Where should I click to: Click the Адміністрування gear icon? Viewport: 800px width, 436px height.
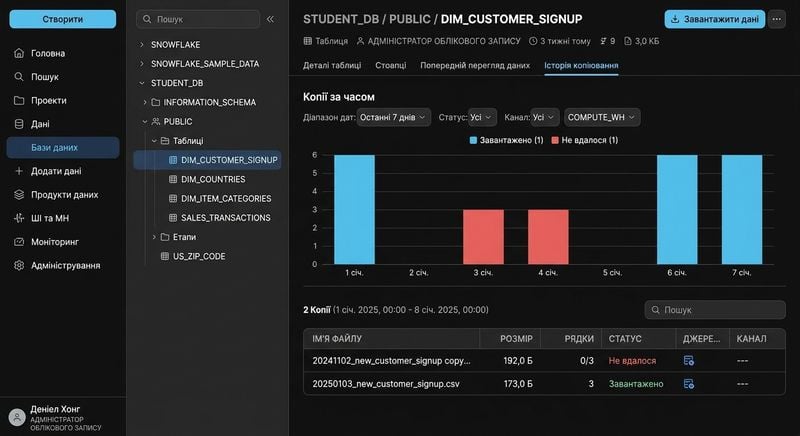[x=19, y=265]
